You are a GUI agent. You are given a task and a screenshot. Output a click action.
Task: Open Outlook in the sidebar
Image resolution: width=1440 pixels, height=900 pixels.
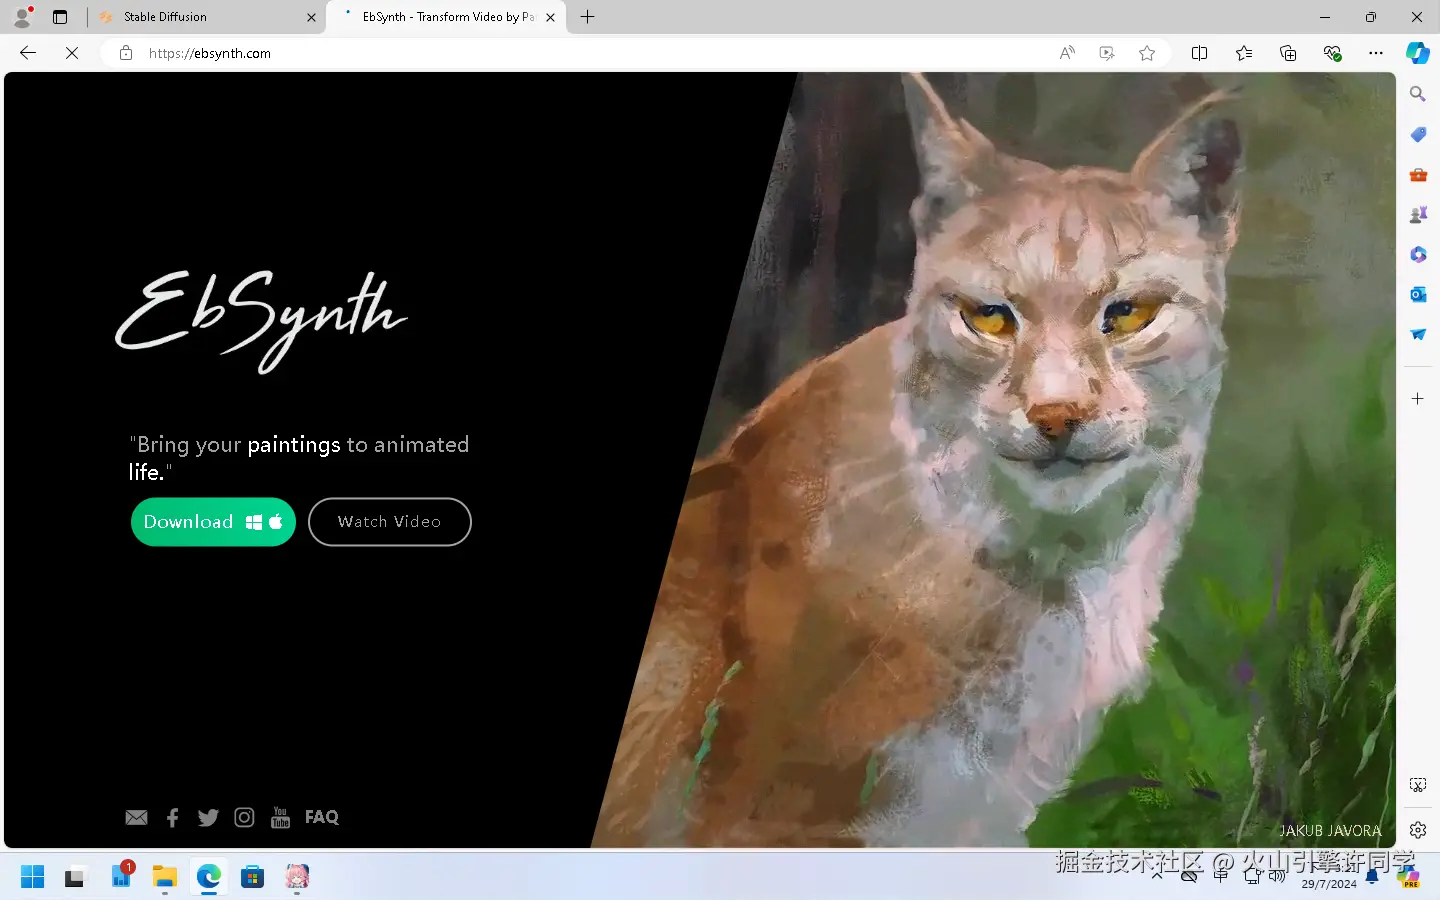[1418, 294]
